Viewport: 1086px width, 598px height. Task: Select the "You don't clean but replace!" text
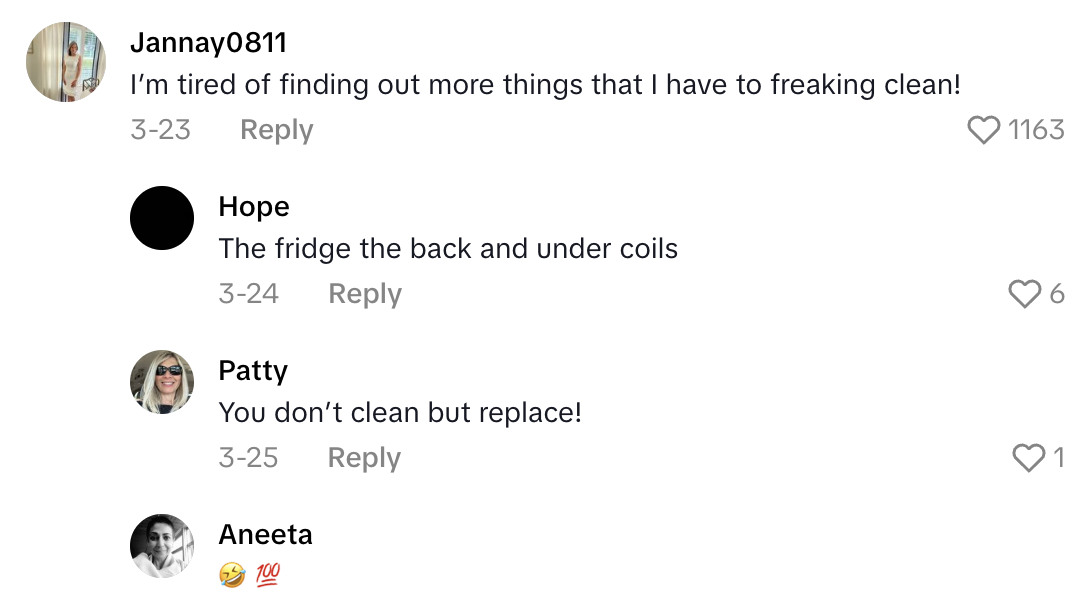(400, 412)
